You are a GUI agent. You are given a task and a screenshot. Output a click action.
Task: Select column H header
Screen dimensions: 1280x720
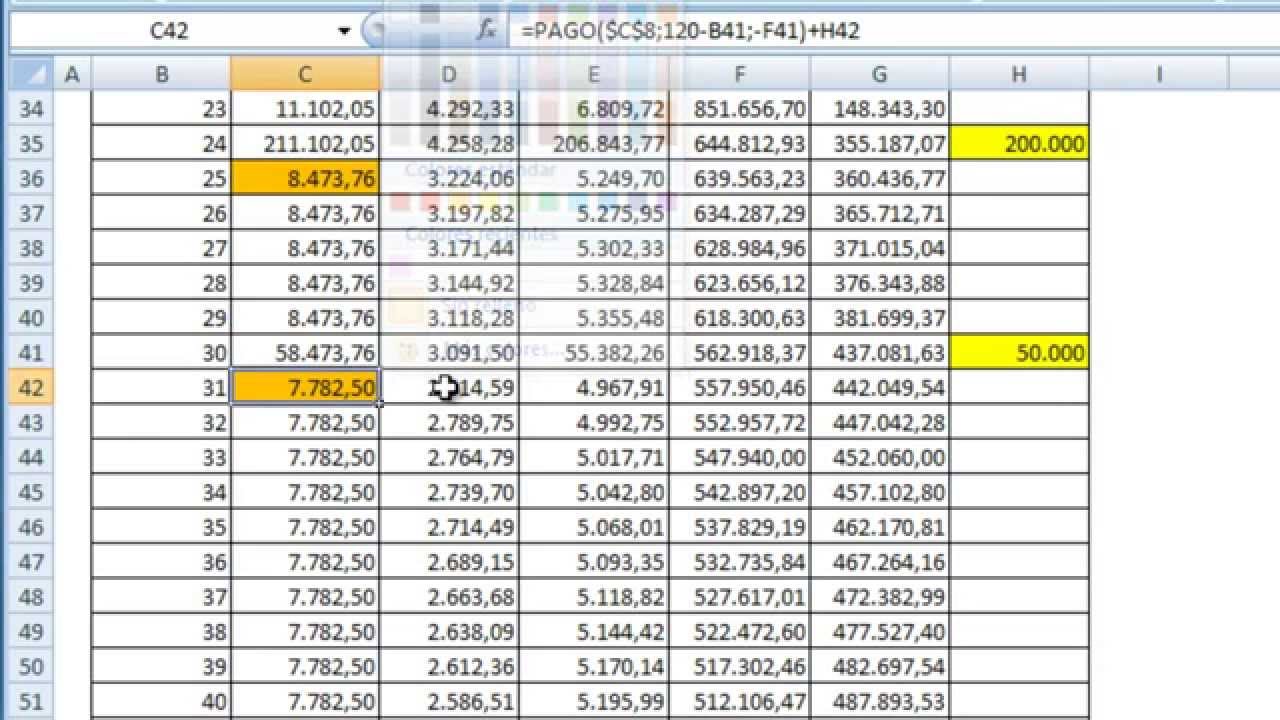[x=1019, y=74]
